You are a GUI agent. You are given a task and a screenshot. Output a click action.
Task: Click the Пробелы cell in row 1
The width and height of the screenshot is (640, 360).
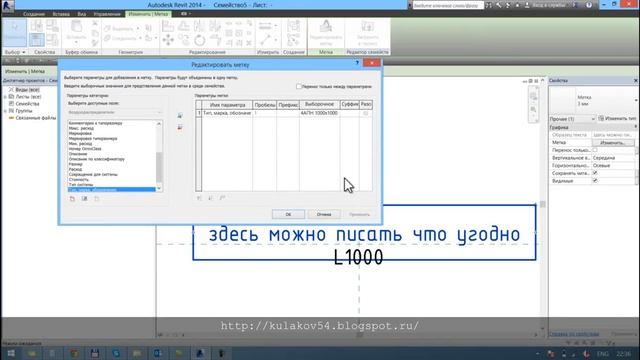click(x=264, y=113)
